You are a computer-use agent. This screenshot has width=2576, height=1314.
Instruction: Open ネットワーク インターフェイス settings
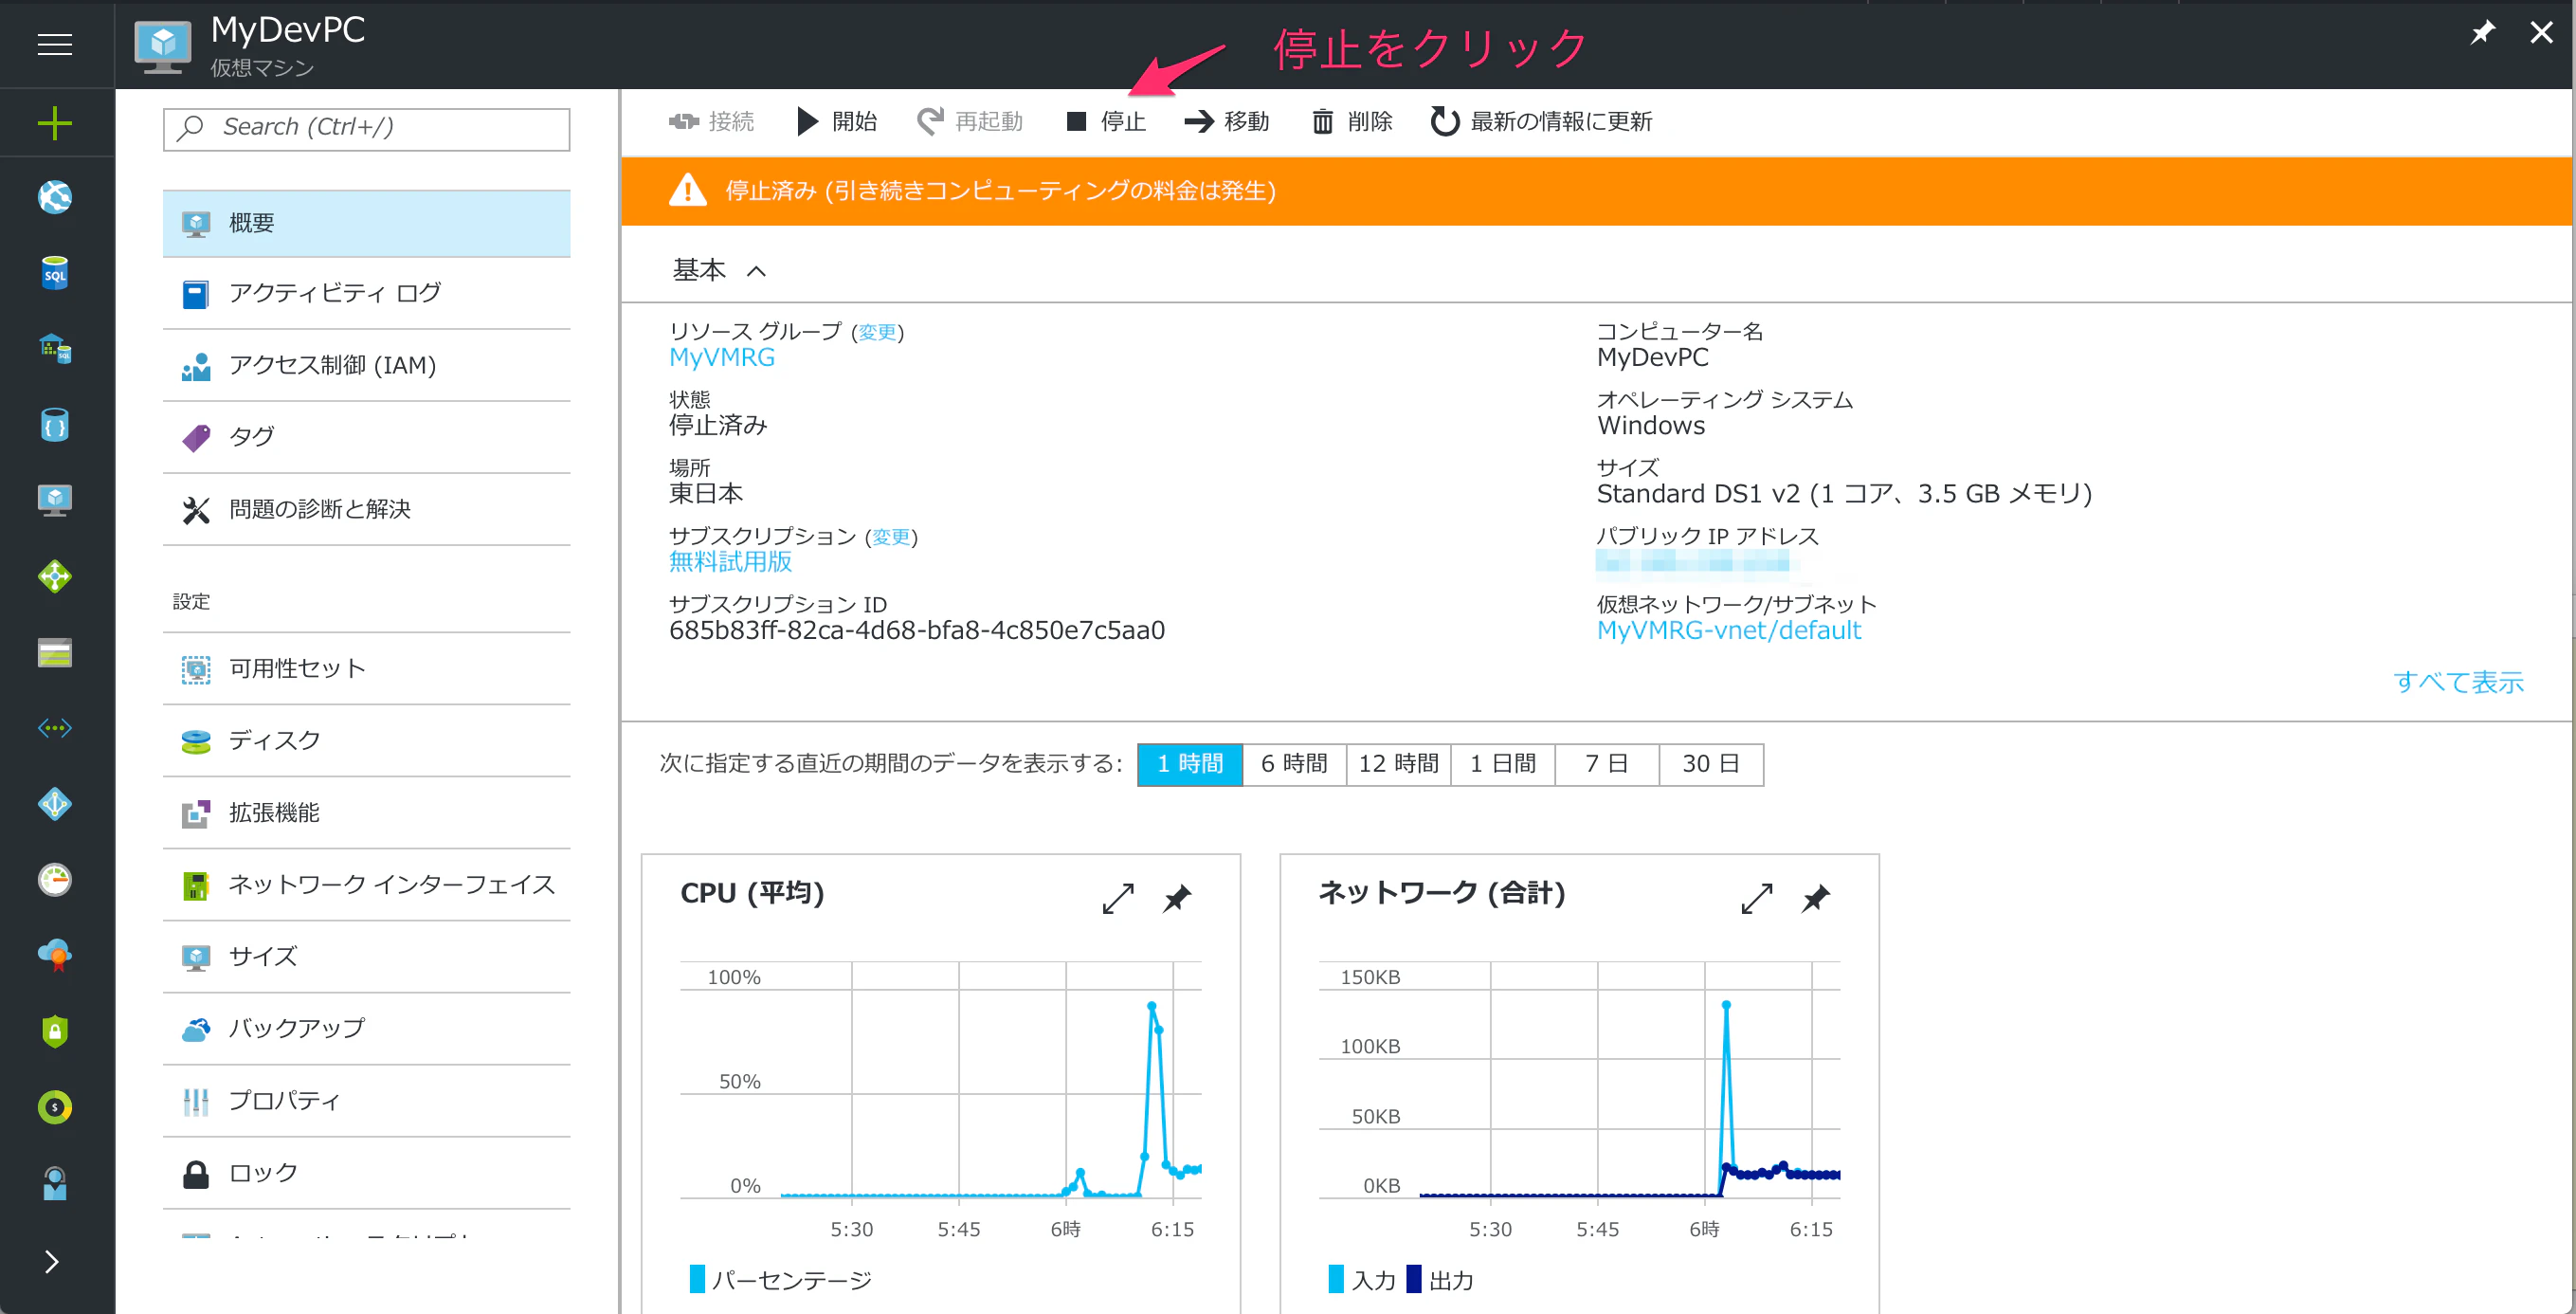click(x=367, y=885)
